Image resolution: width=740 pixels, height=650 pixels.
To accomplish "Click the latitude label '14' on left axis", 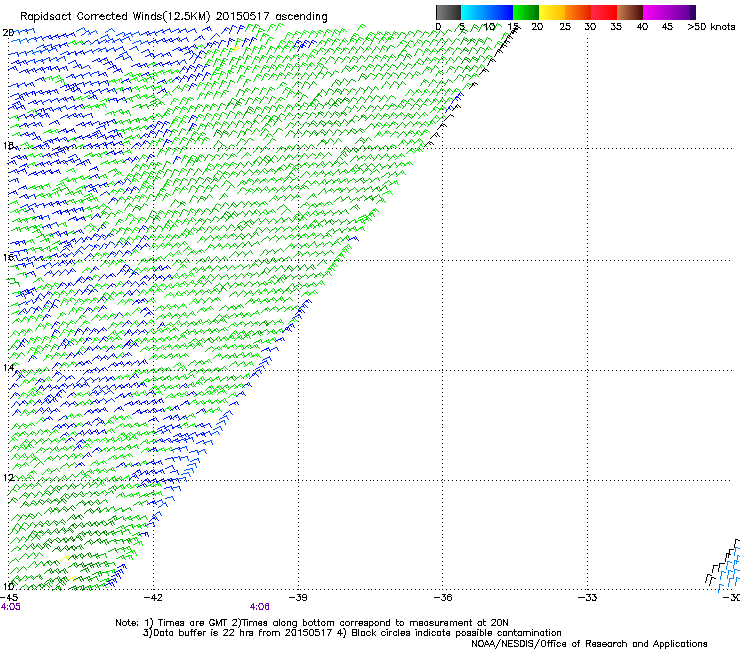I will pos(8,367).
